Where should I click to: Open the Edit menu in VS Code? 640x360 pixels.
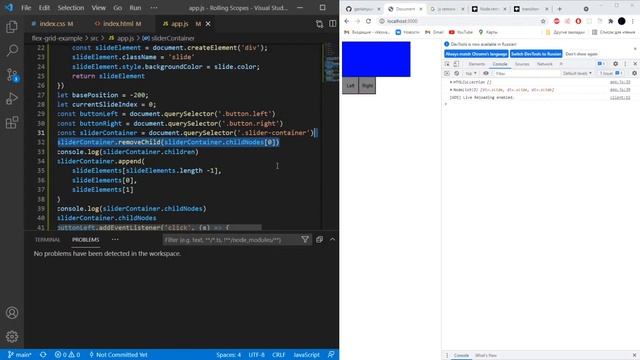[44, 8]
